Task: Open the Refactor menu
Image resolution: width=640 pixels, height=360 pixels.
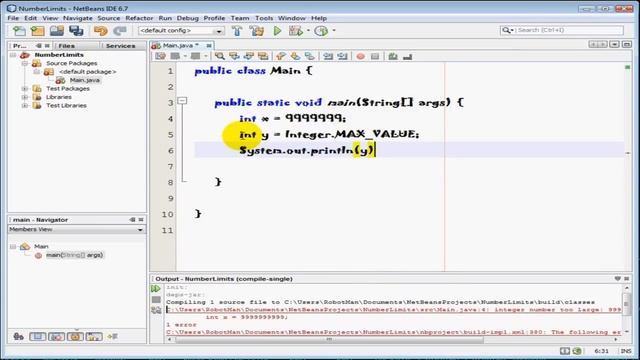Action: [139, 18]
